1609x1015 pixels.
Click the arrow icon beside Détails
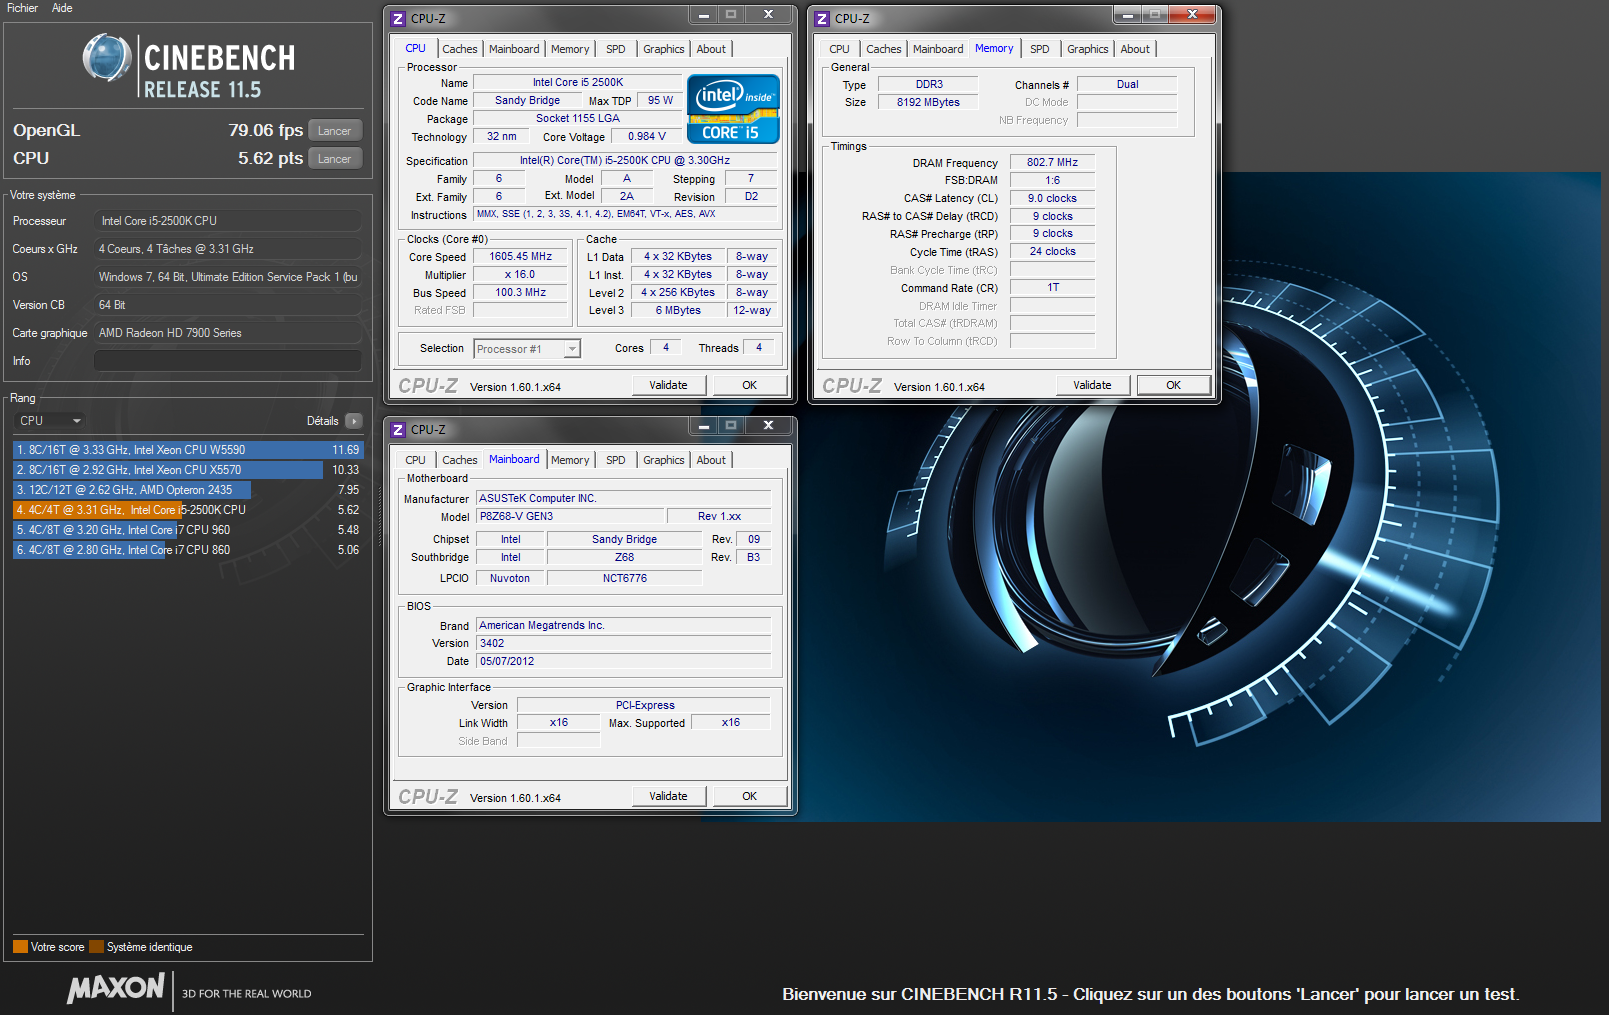(x=354, y=421)
